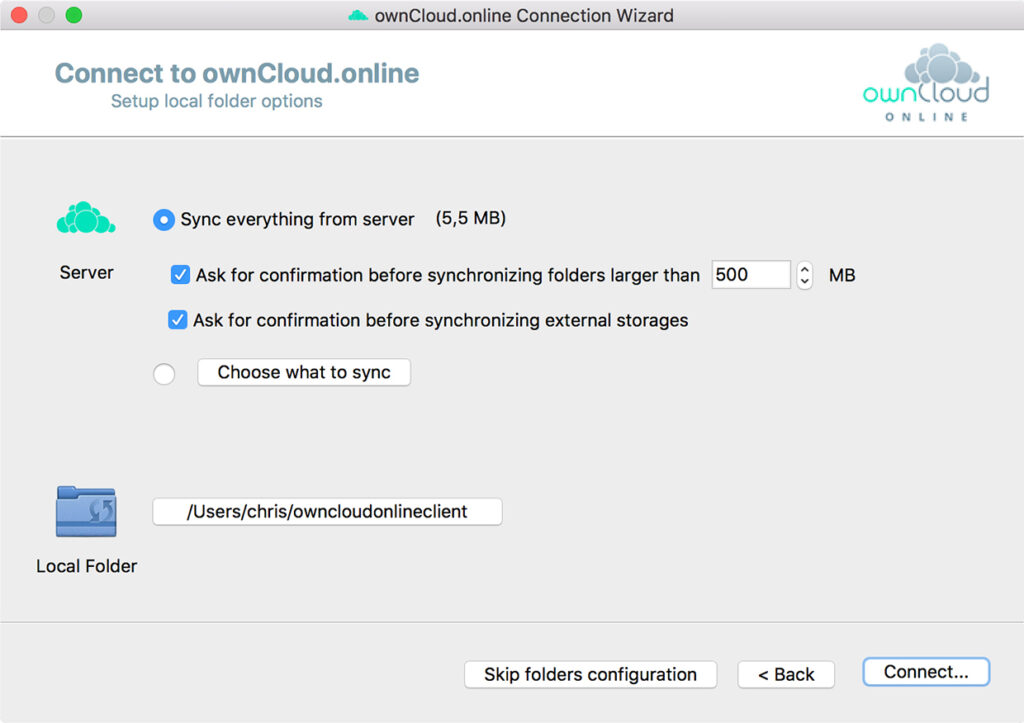Viewport: 1024px width, 723px height.
Task: Select the radio button beside Choose what to sync
Action: pyautogui.click(x=164, y=374)
